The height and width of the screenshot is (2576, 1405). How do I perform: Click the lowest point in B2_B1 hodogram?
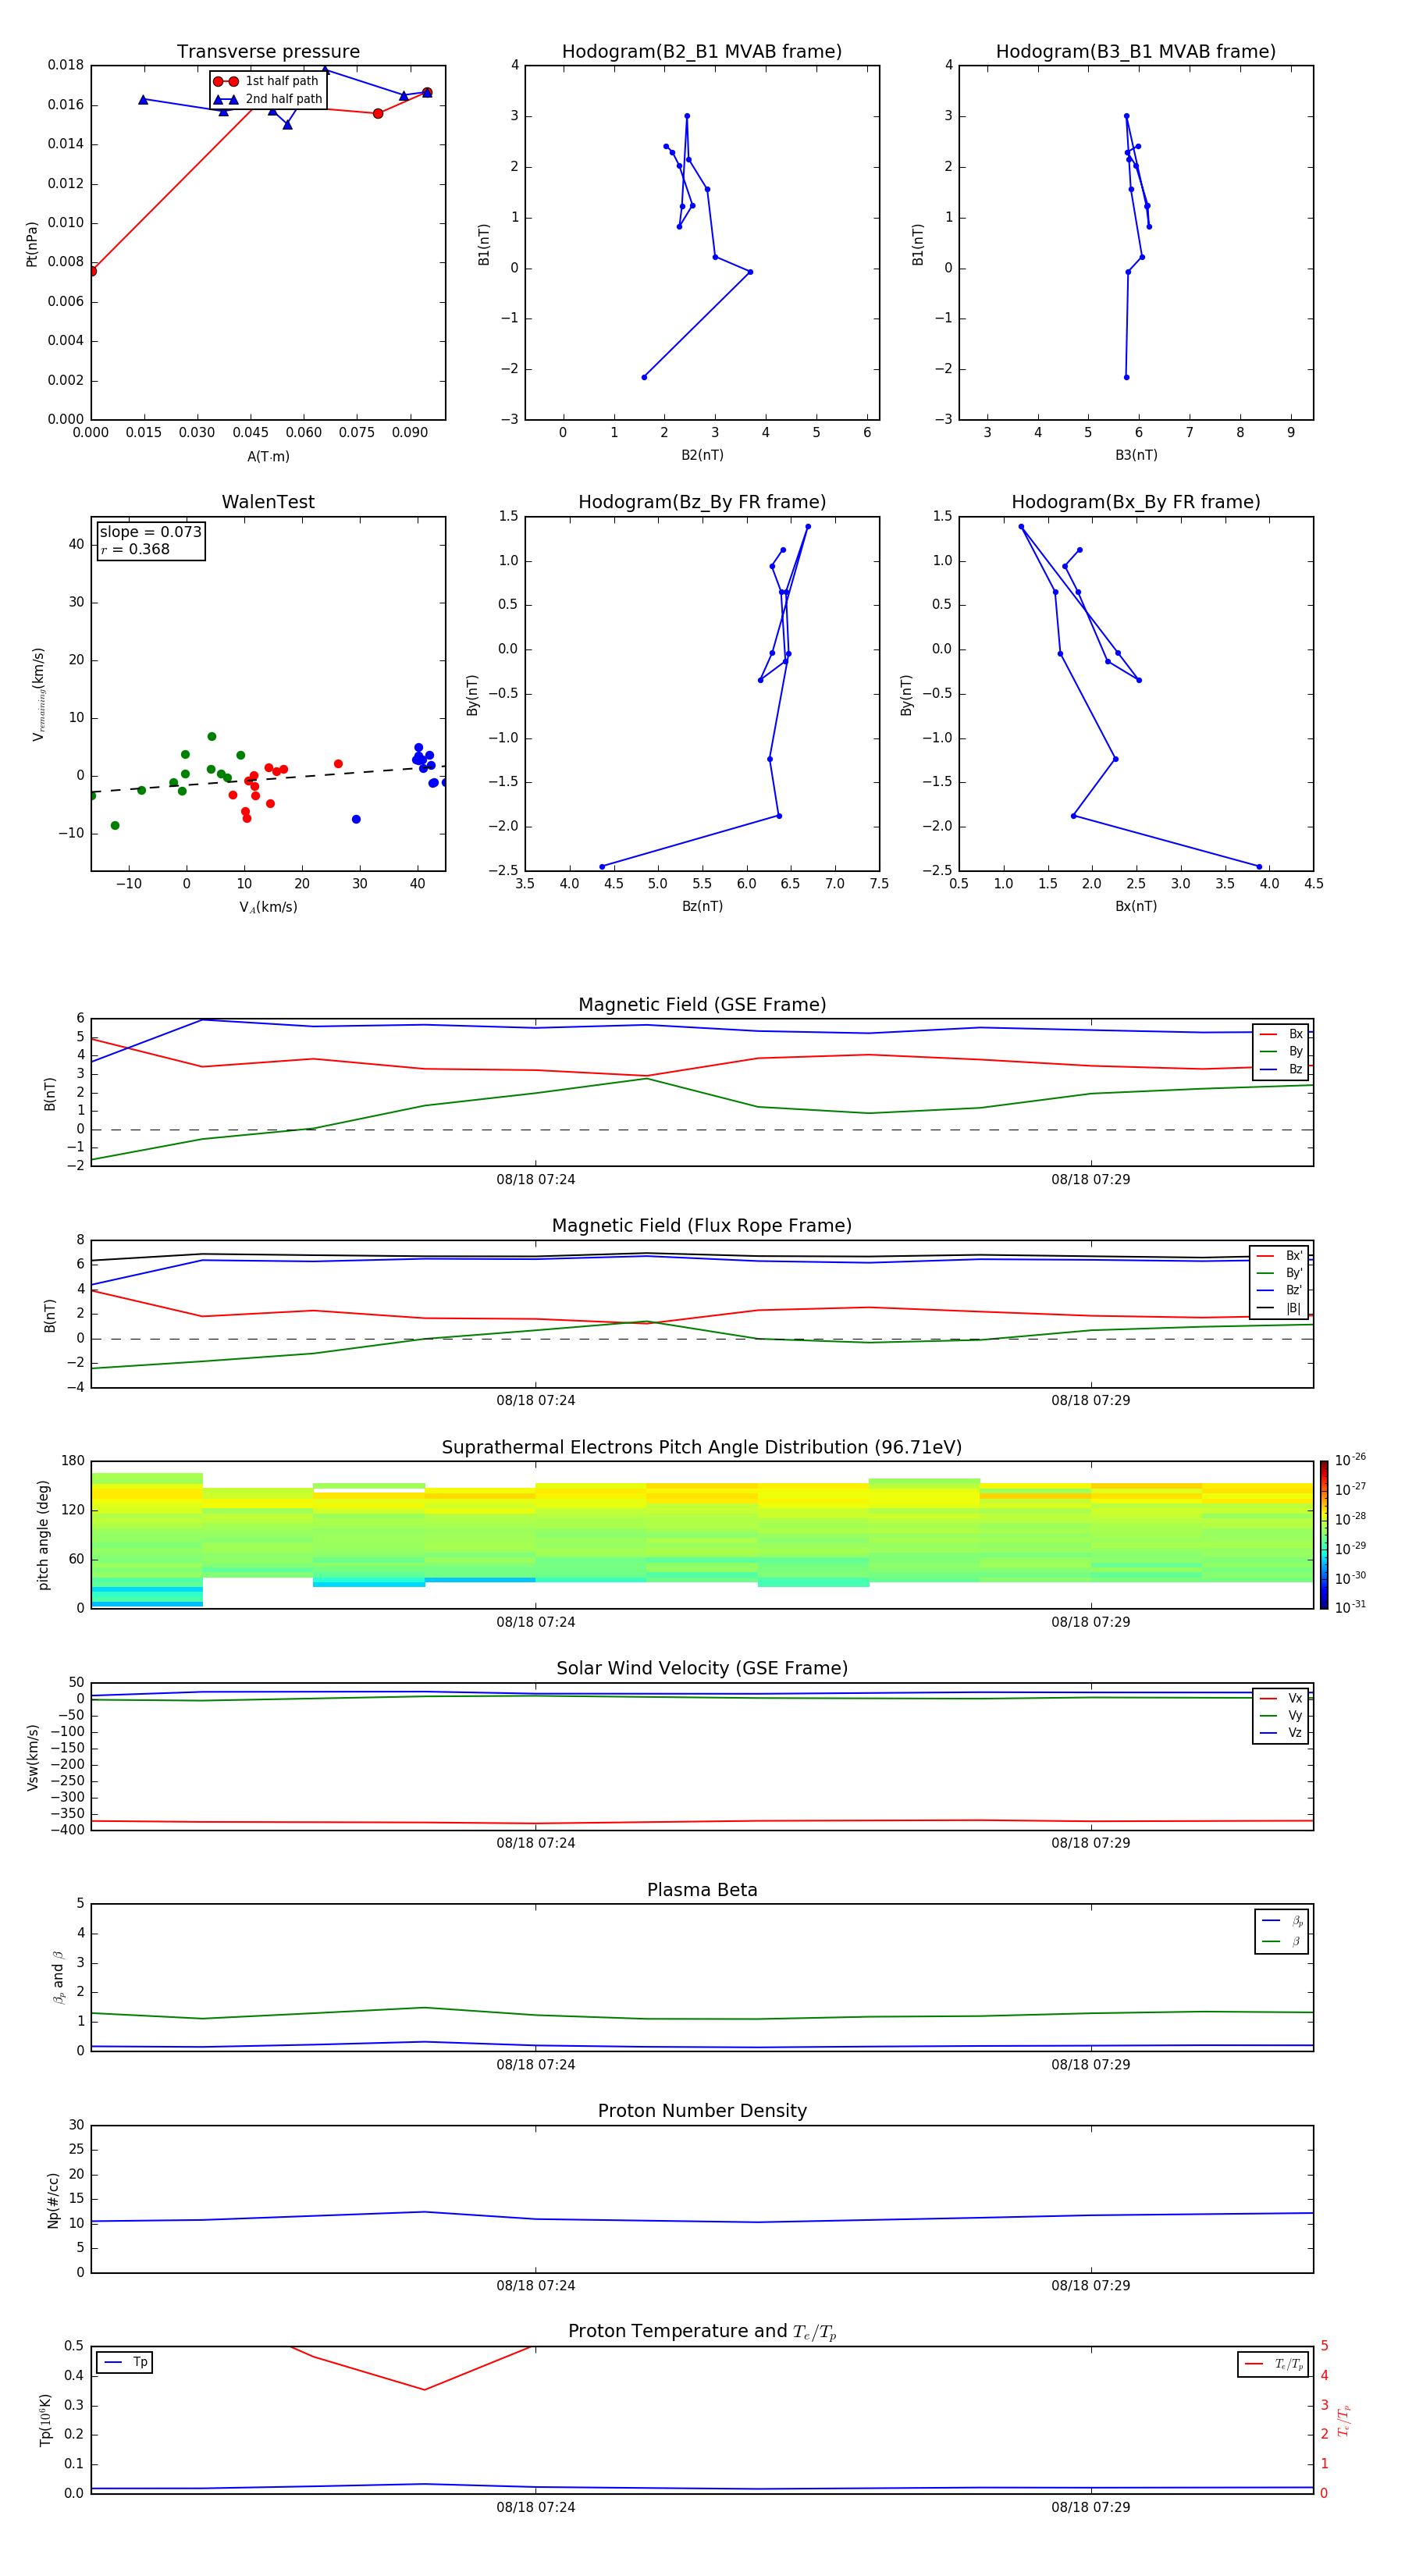[x=644, y=377]
